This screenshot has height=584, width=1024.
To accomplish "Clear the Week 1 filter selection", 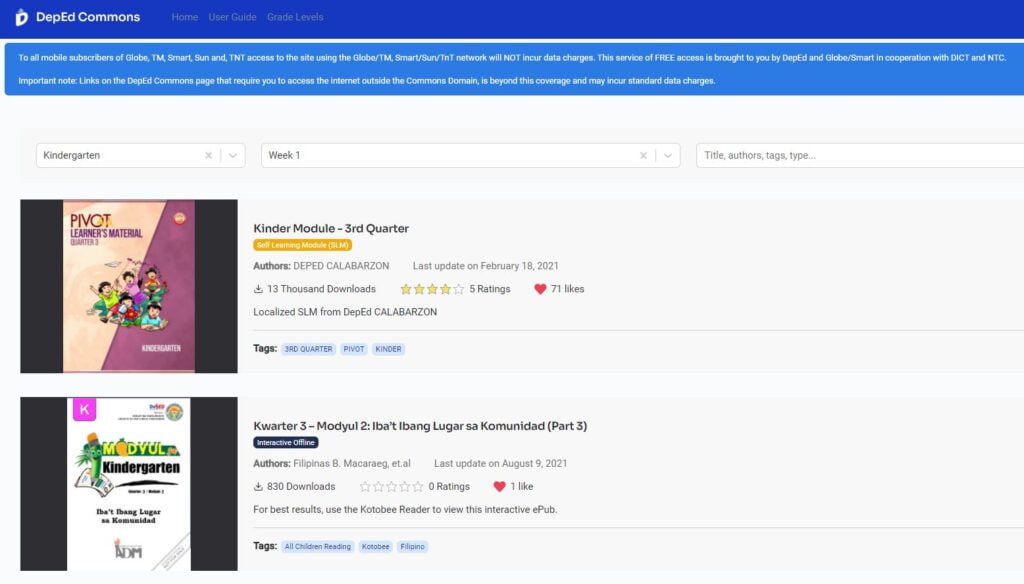I will click(x=643, y=155).
